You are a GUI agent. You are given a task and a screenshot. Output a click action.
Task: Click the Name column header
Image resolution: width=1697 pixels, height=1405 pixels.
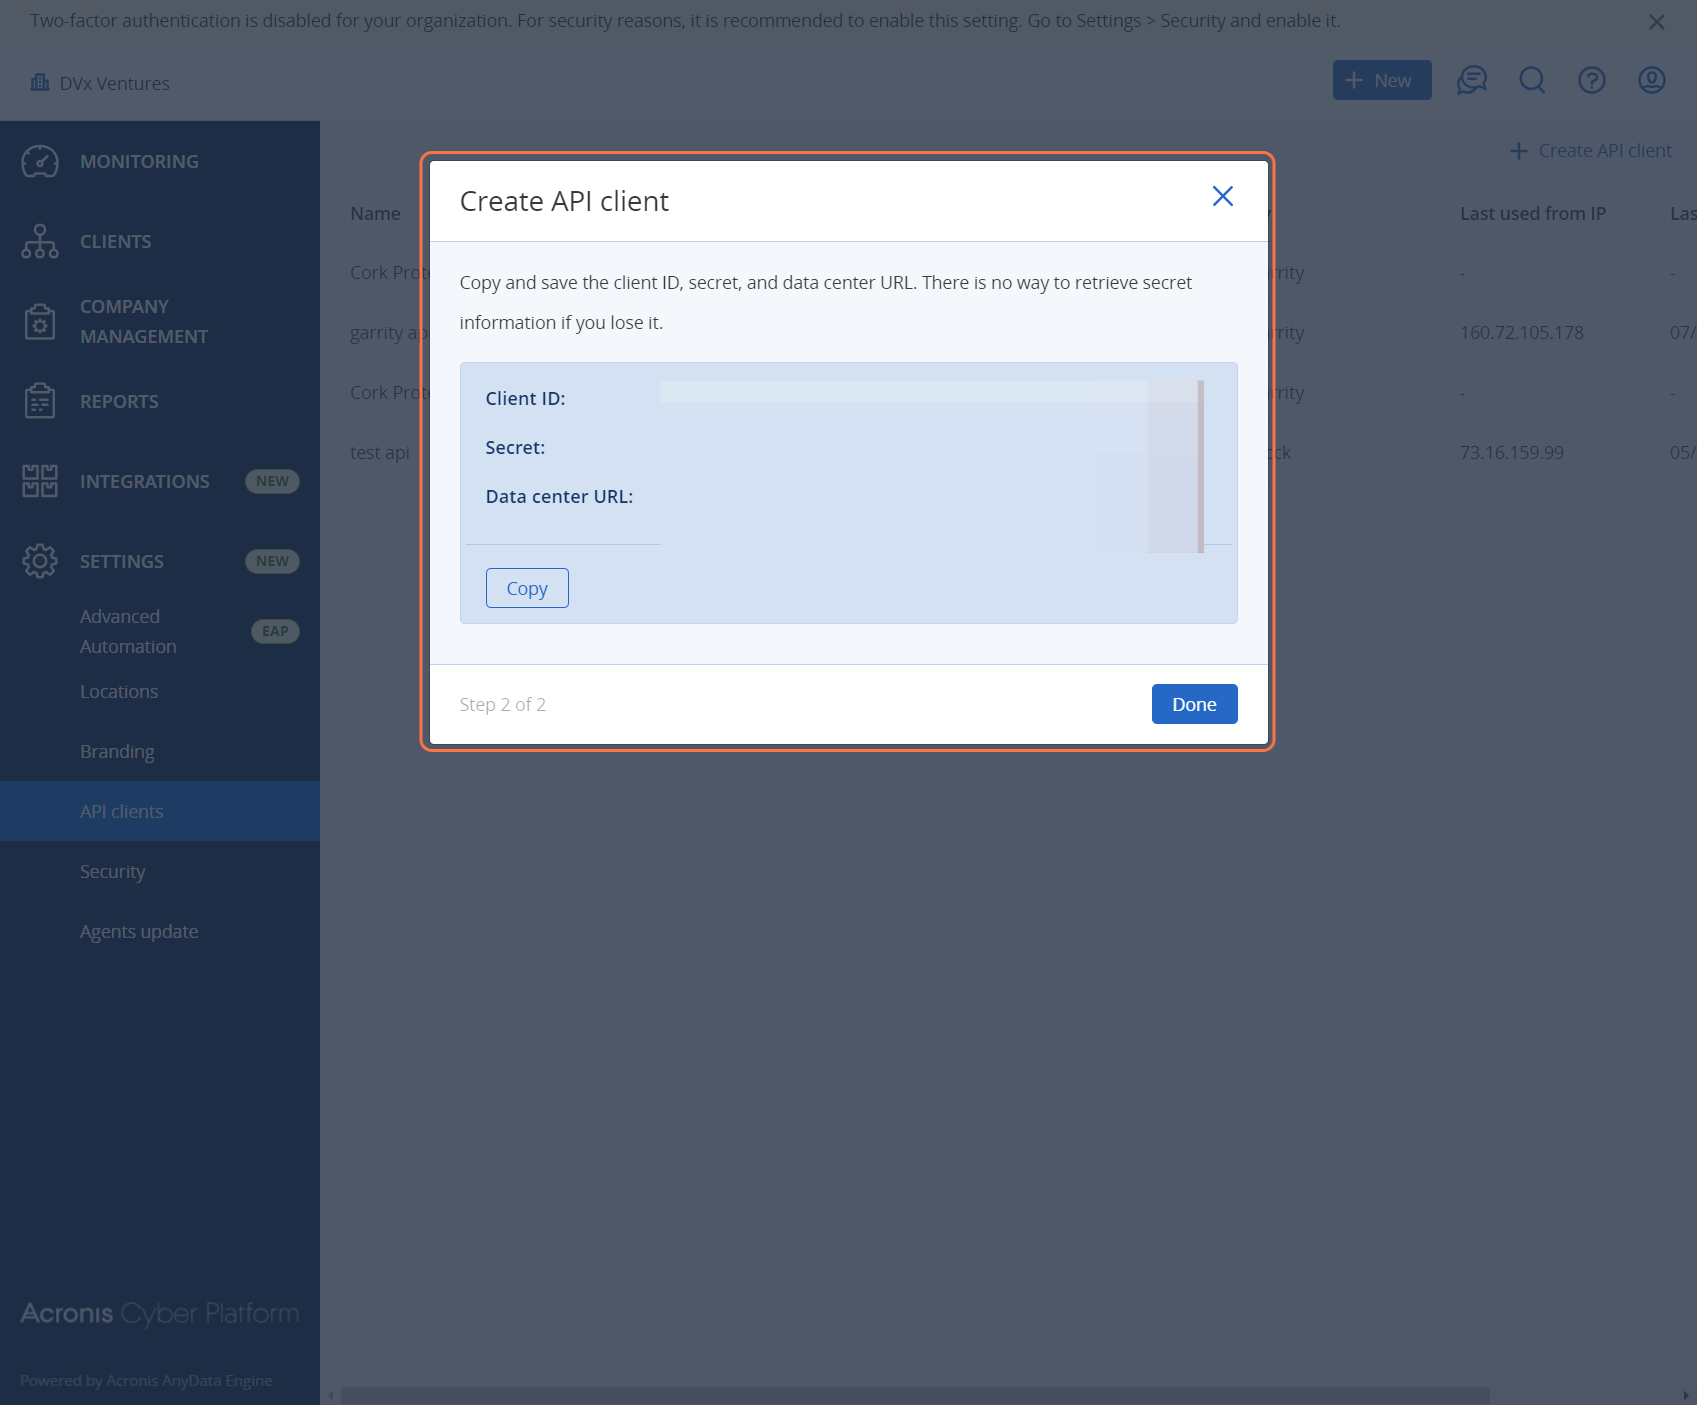point(375,213)
